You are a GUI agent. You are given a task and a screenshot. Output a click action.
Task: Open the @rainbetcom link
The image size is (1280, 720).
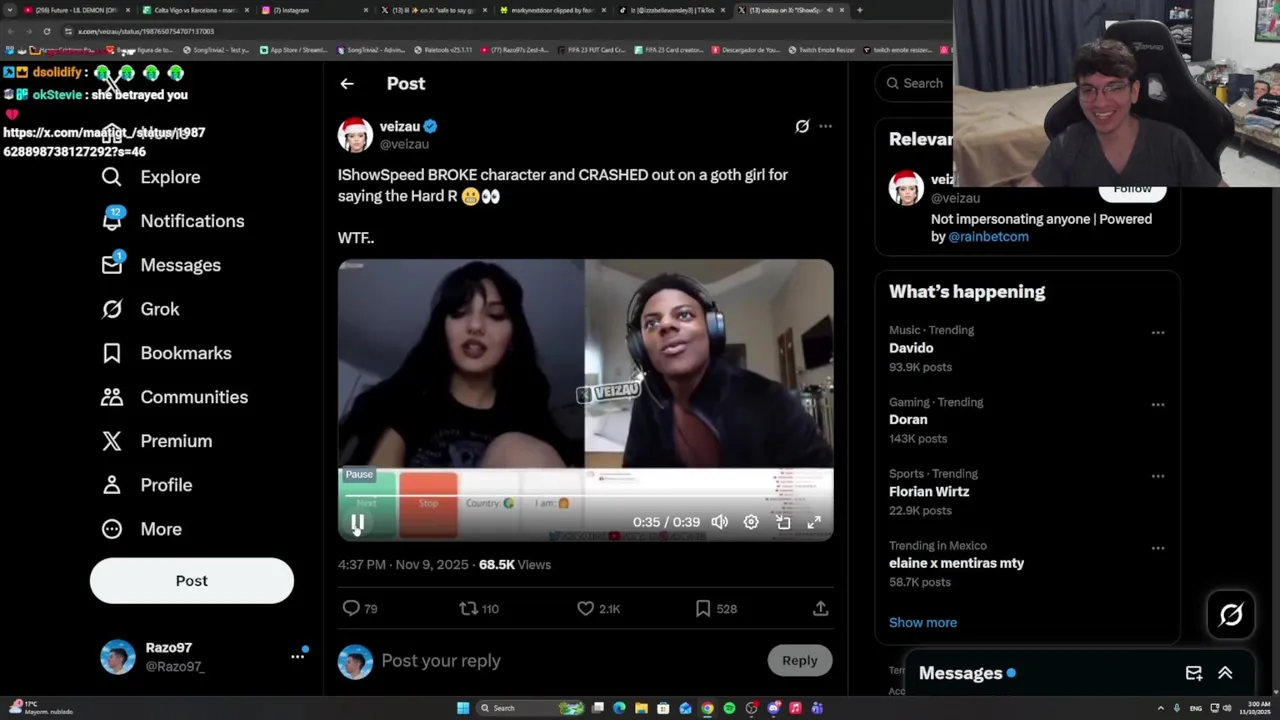tap(988, 237)
